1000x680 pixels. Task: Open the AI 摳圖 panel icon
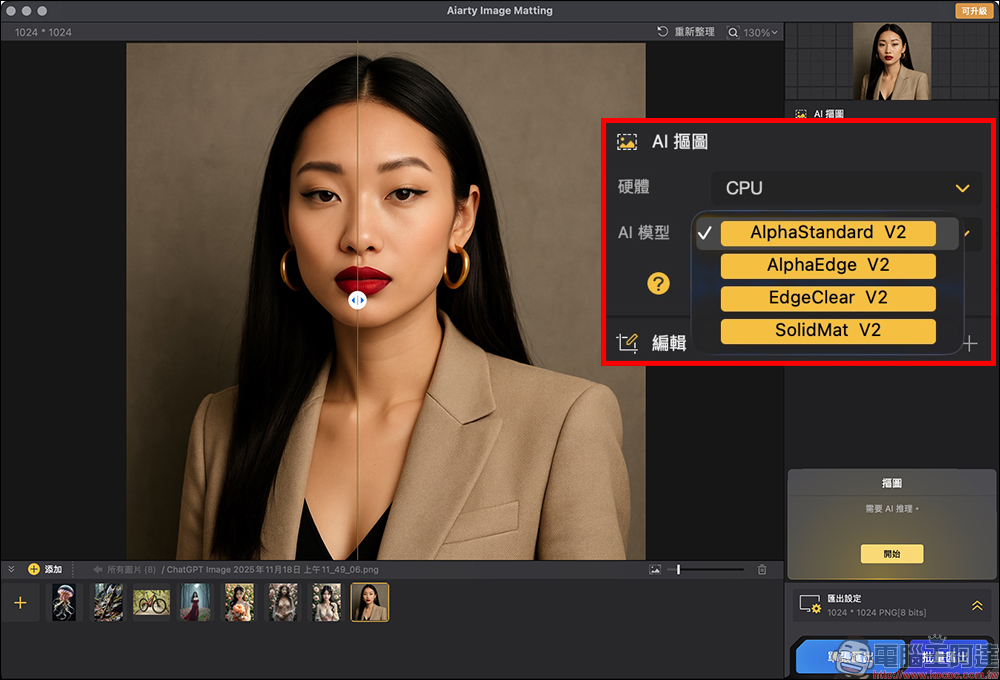(x=627, y=141)
